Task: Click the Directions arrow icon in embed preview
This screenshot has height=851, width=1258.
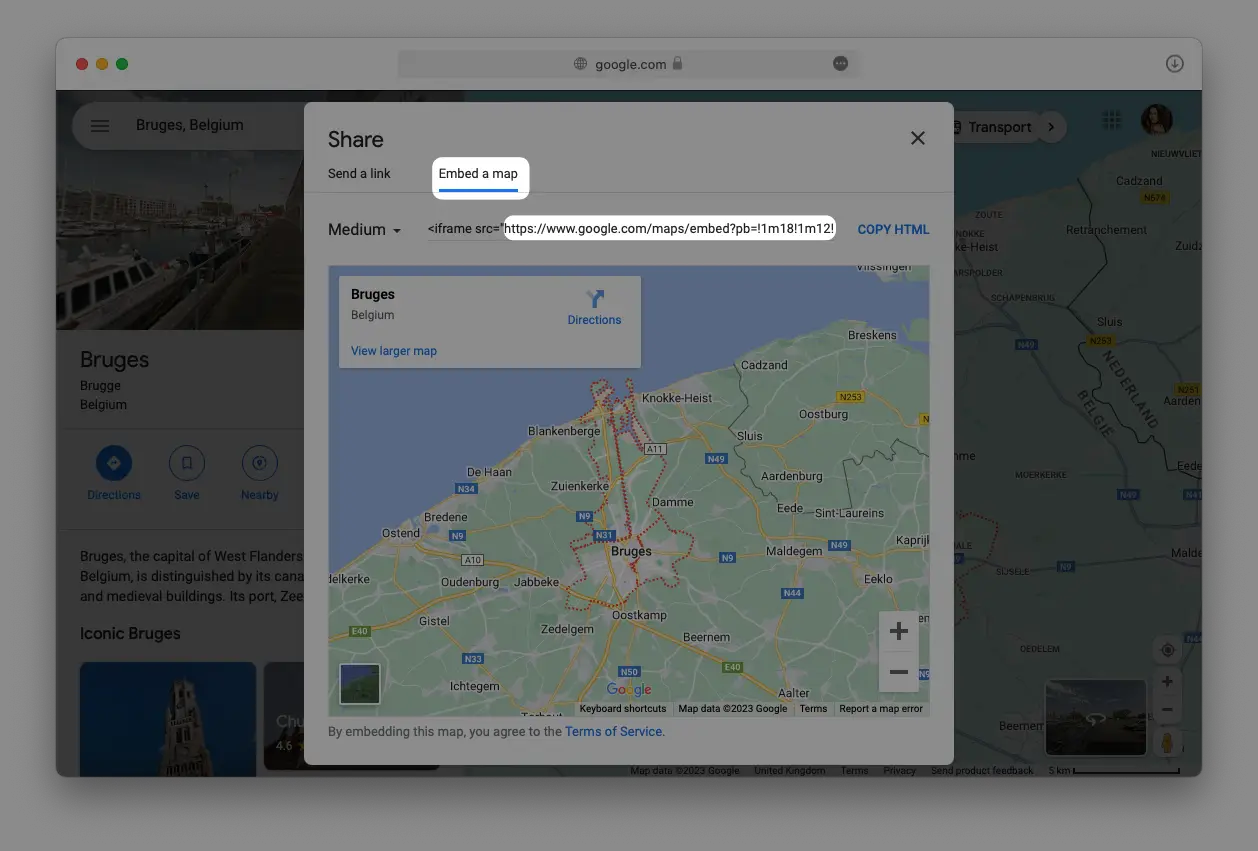Action: [595, 299]
